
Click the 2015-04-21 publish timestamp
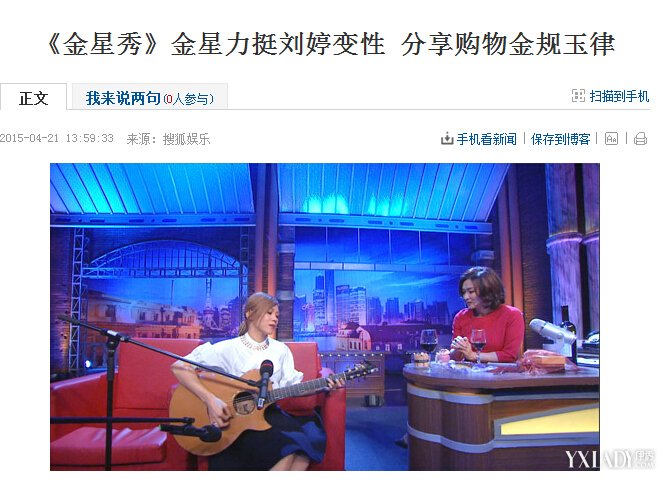[x=57, y=138]
